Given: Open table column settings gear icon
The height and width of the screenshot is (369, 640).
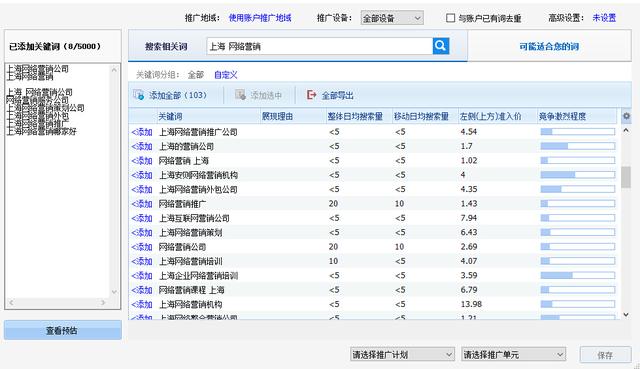Looking at the screenshot, I should click(x=626, y=116).
